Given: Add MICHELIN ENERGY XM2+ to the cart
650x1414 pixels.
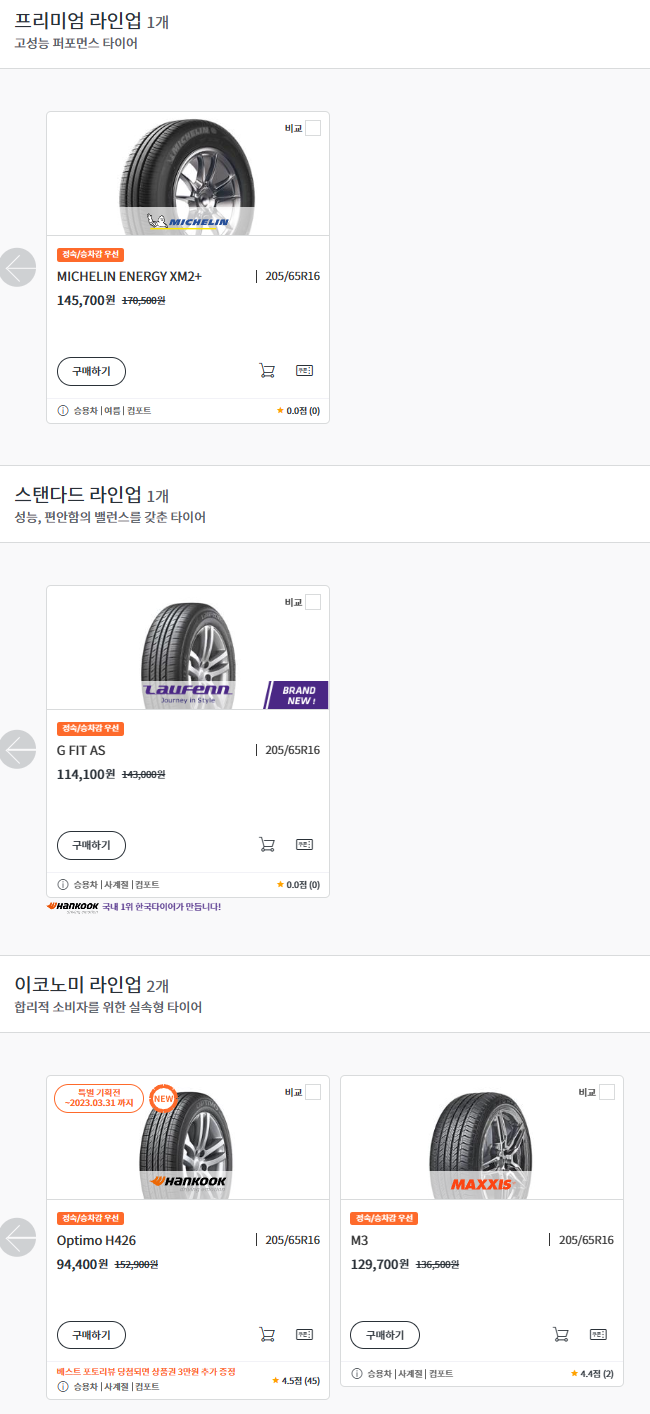Looking at the screenshot, I should 267,371.
